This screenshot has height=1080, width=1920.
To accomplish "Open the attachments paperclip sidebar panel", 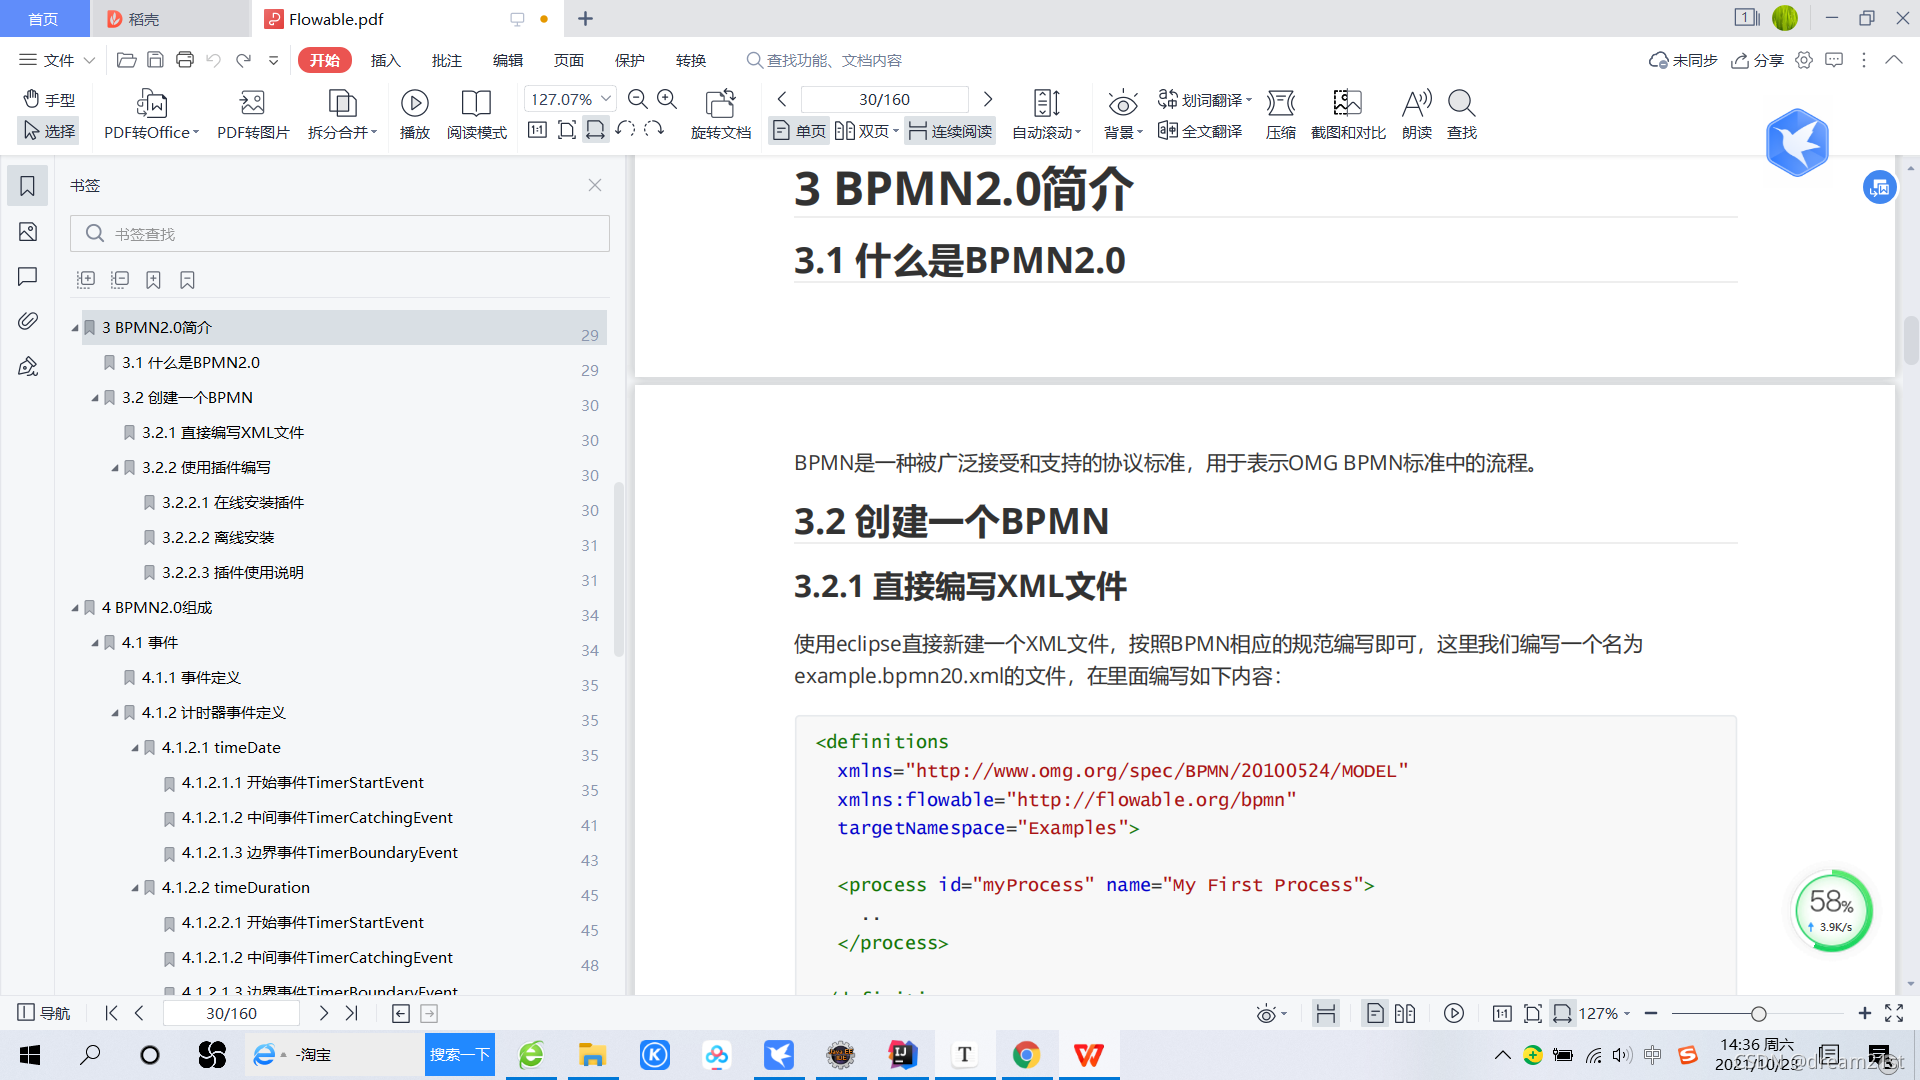I will coord(28,321).
